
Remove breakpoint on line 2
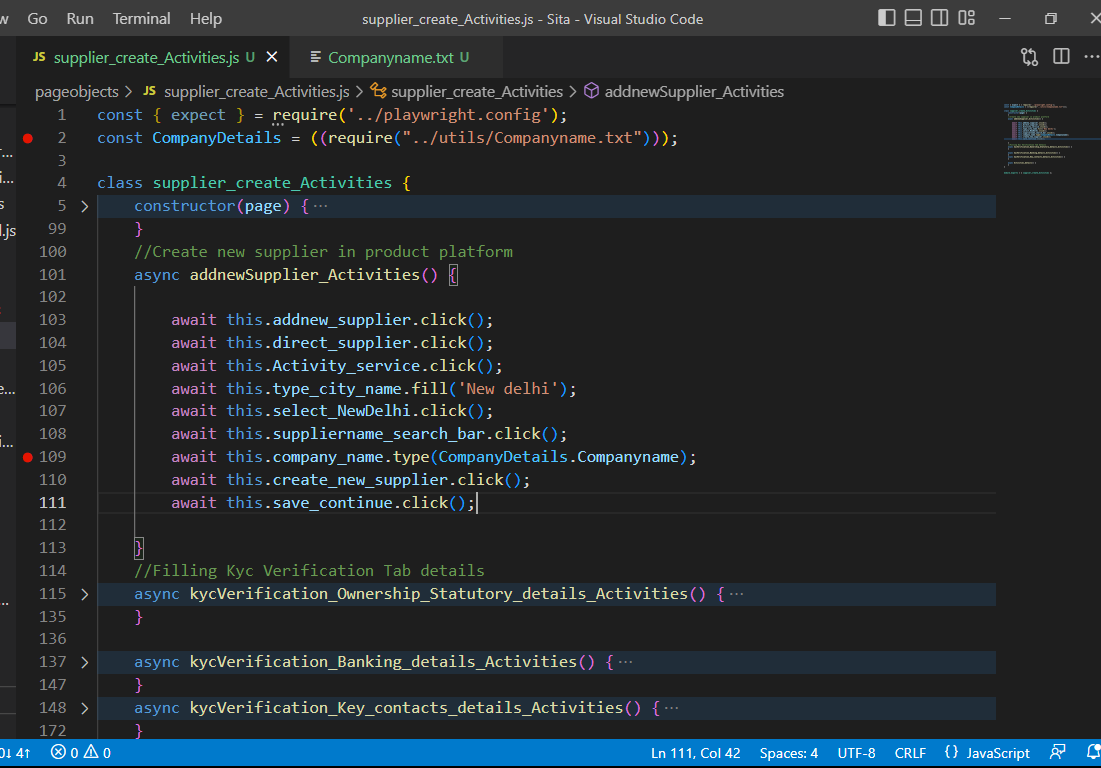pos(28,138)
